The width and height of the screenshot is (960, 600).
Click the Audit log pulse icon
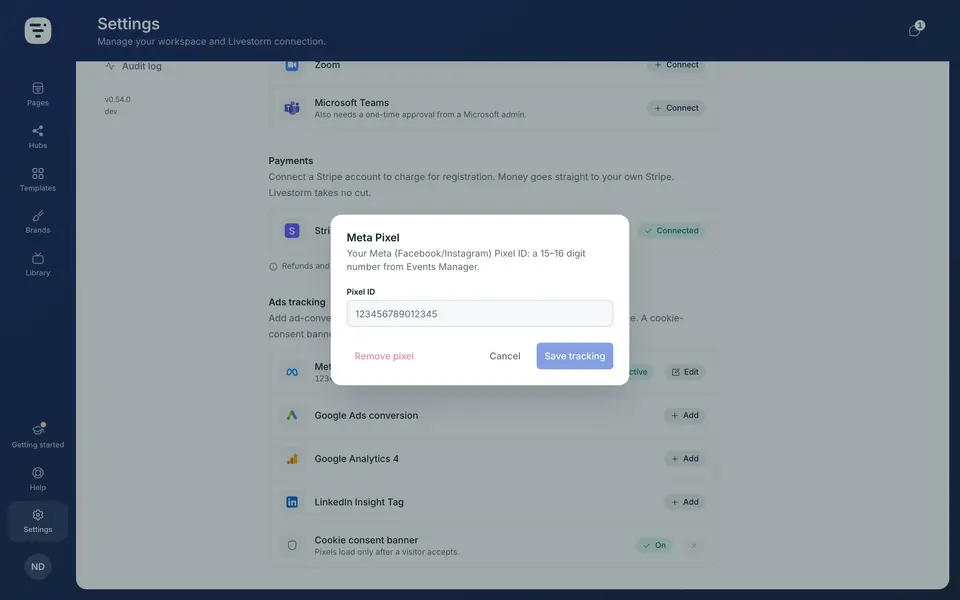[x=110, y=66]
